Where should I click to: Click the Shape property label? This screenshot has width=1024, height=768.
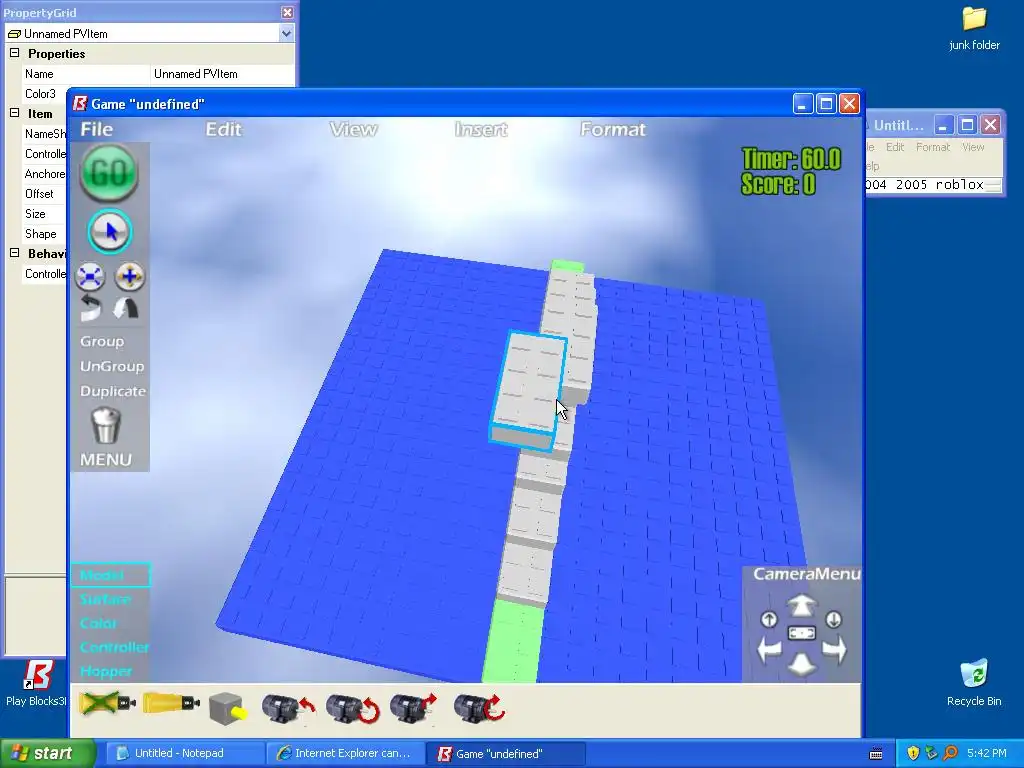click(40, 234)
